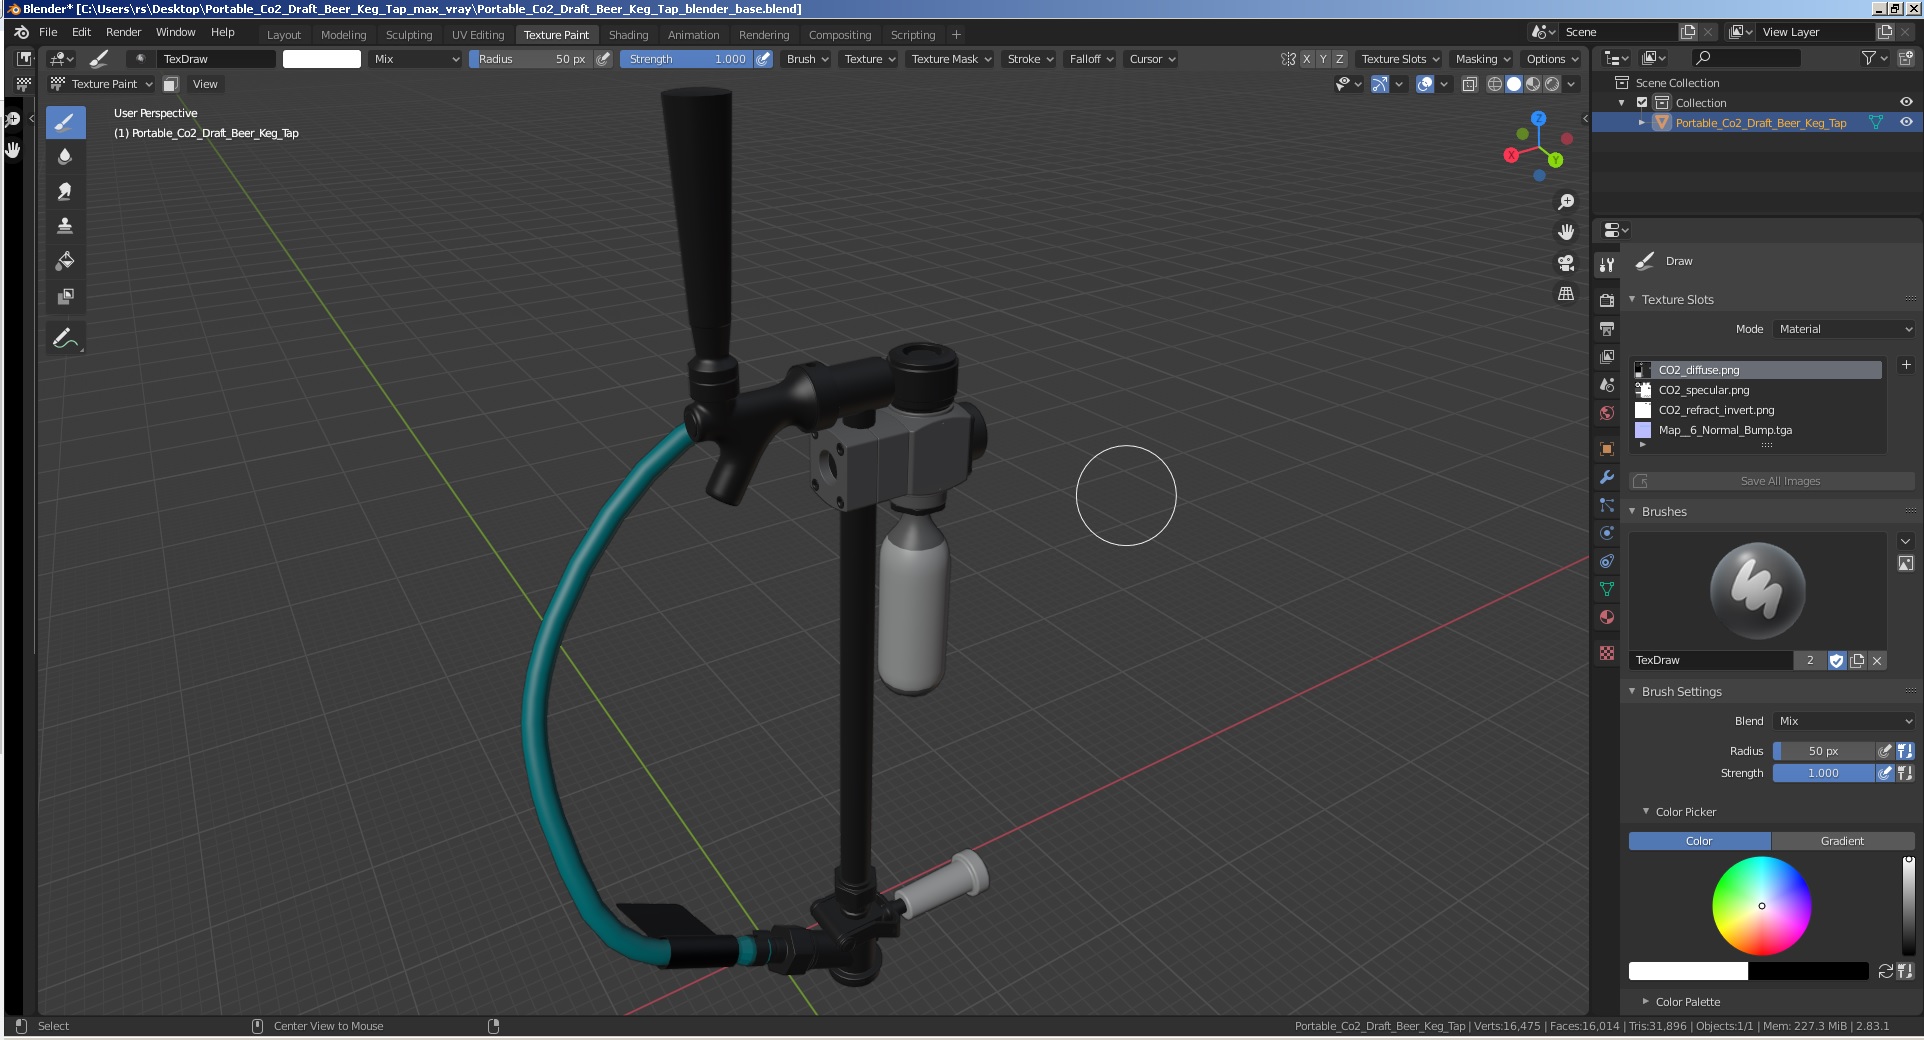Open Brush Settings Blend Mix dropdown
The image size is (1924, 1040).
1844,721
